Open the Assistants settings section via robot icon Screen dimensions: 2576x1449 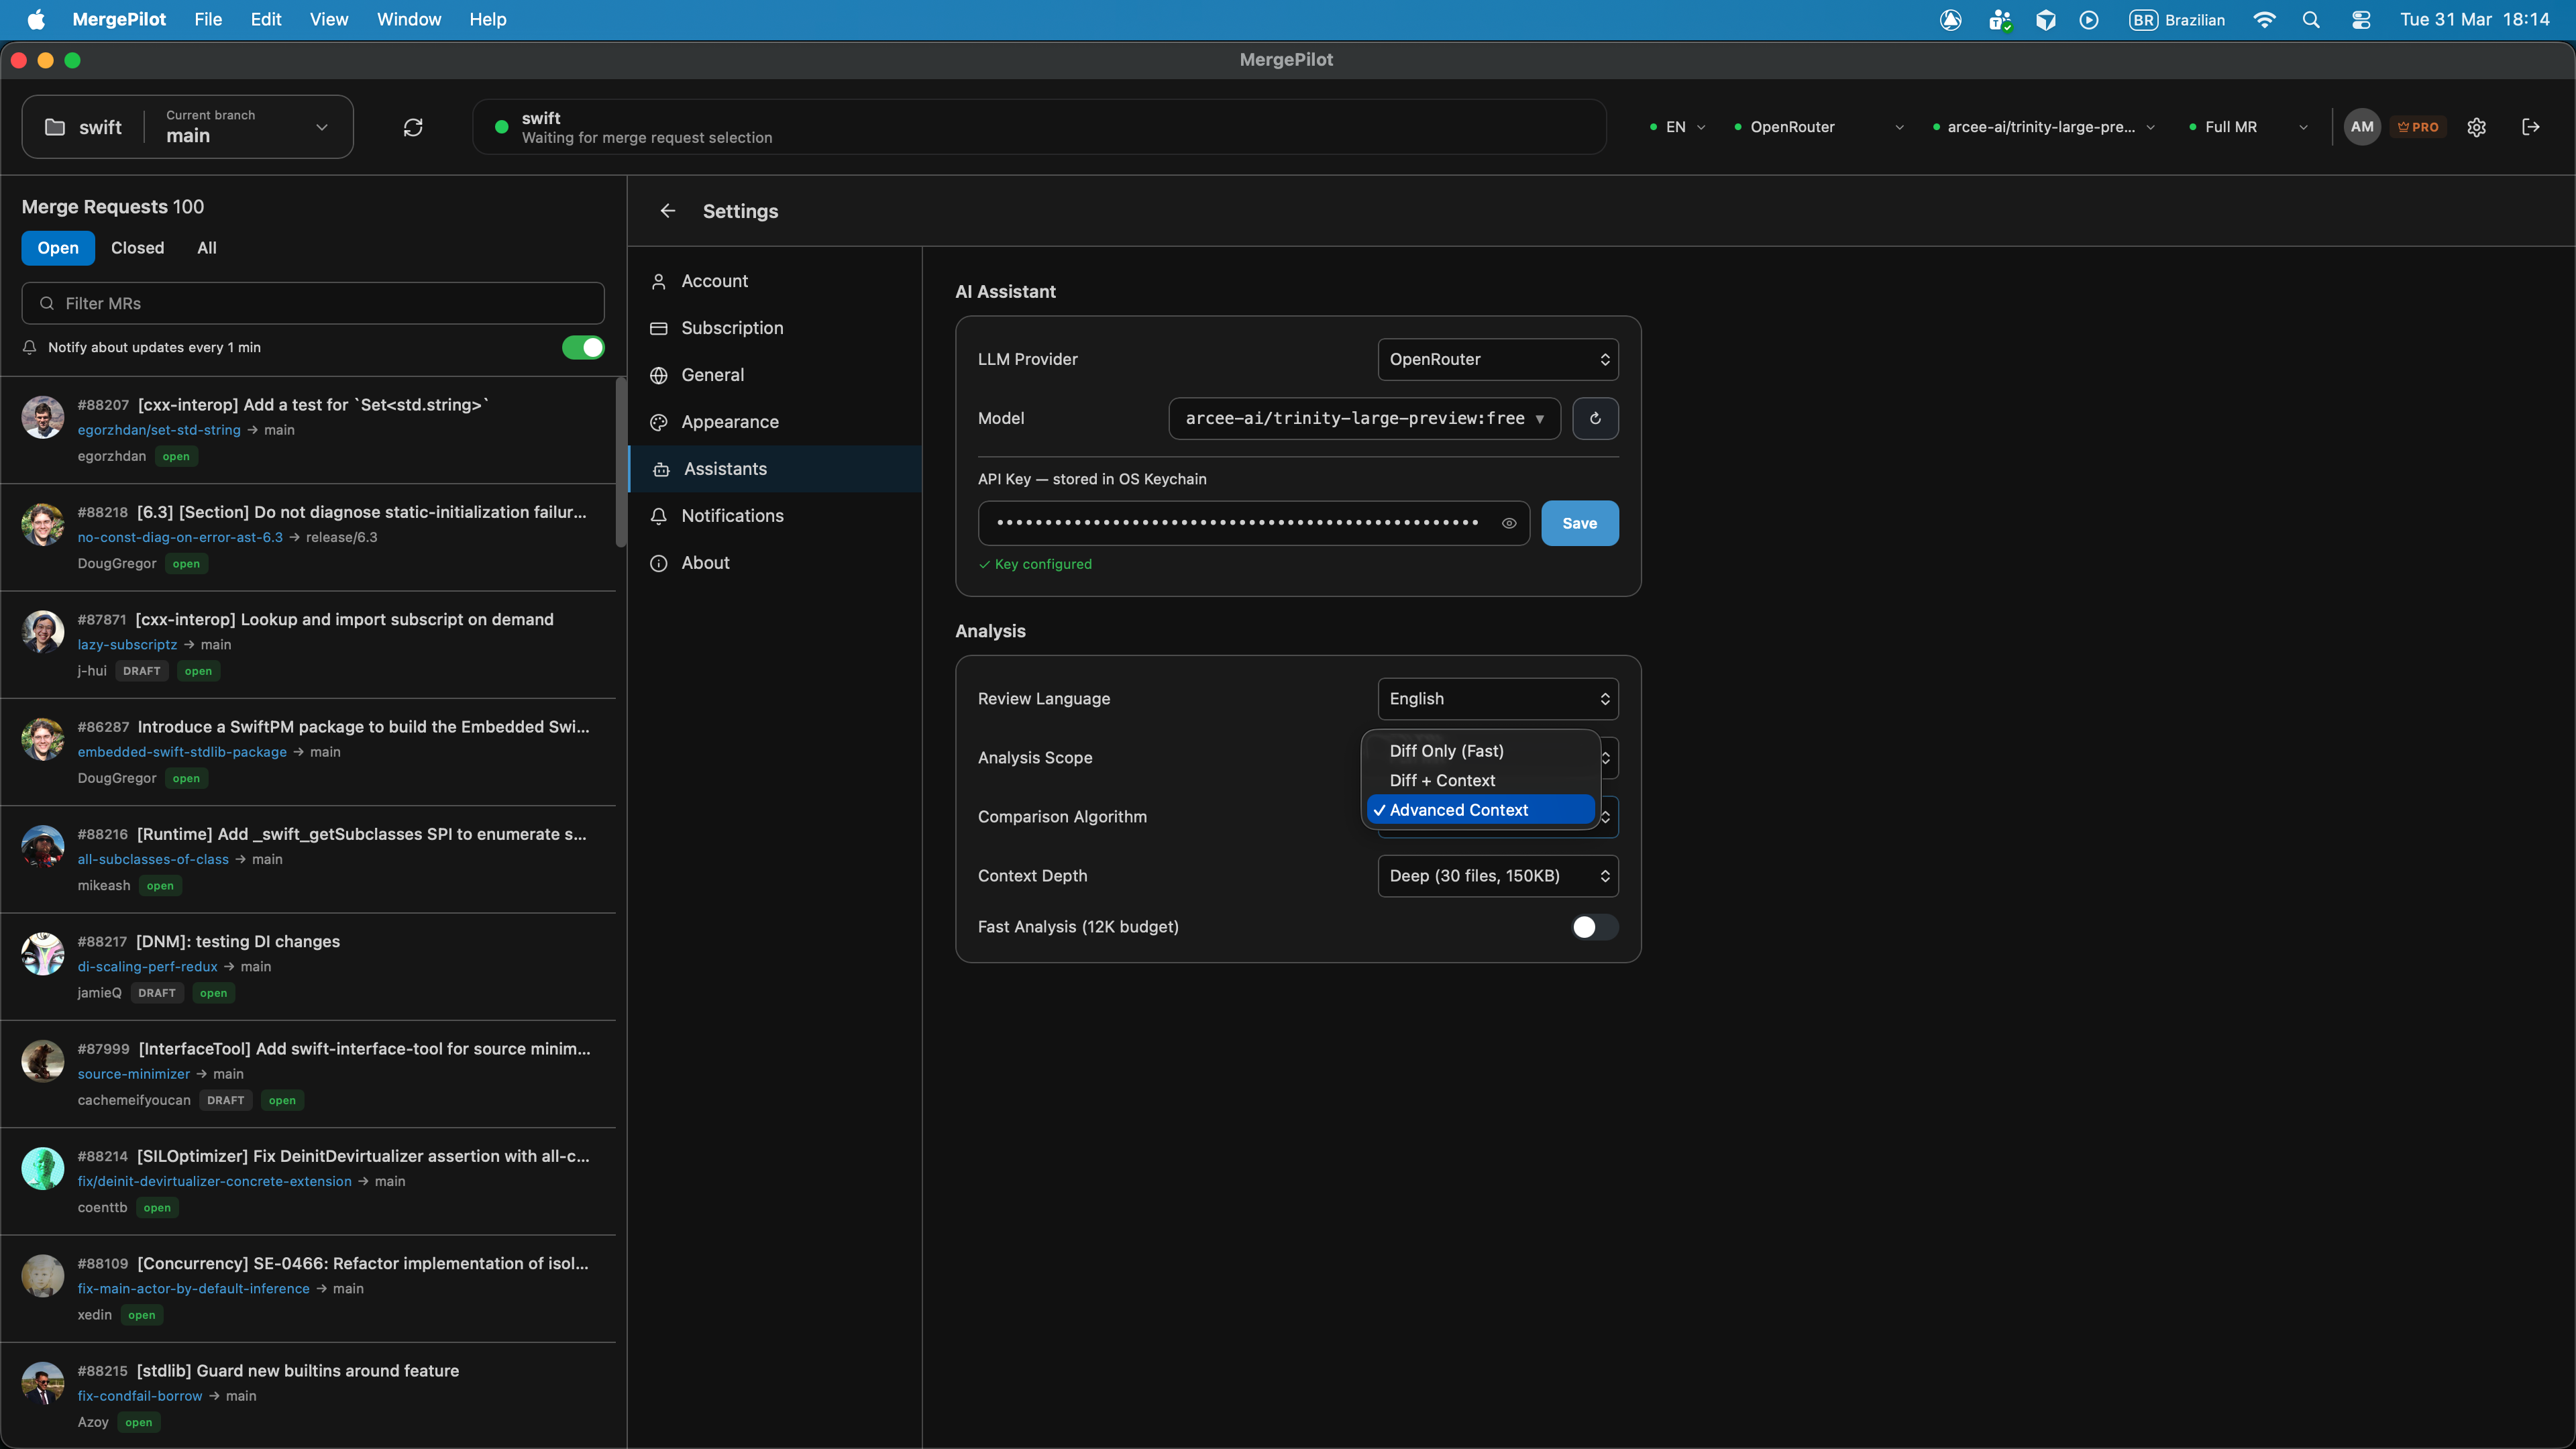pos(724,468)
